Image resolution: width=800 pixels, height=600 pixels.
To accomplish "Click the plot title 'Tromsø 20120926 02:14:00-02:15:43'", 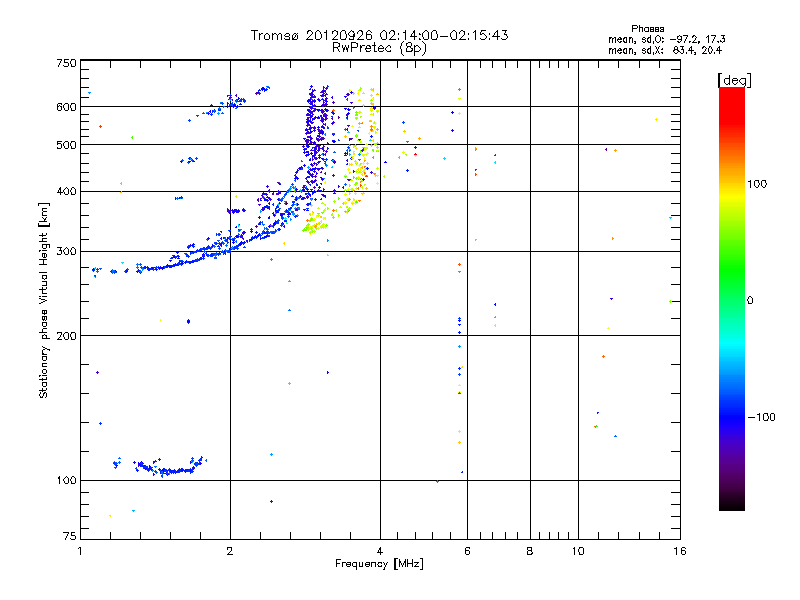I will click(379, 35).
